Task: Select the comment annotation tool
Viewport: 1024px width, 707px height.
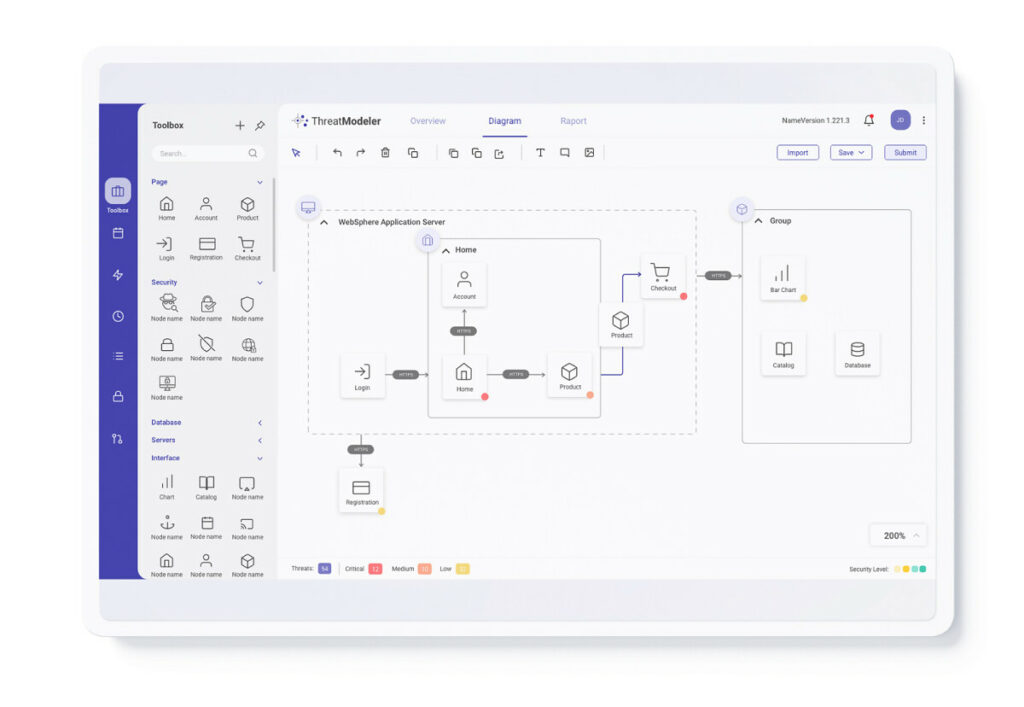Action: (565, 153)
